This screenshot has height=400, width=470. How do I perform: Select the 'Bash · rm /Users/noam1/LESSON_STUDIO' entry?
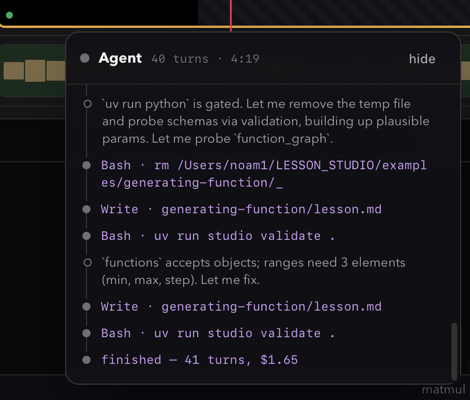coord(264,174)
